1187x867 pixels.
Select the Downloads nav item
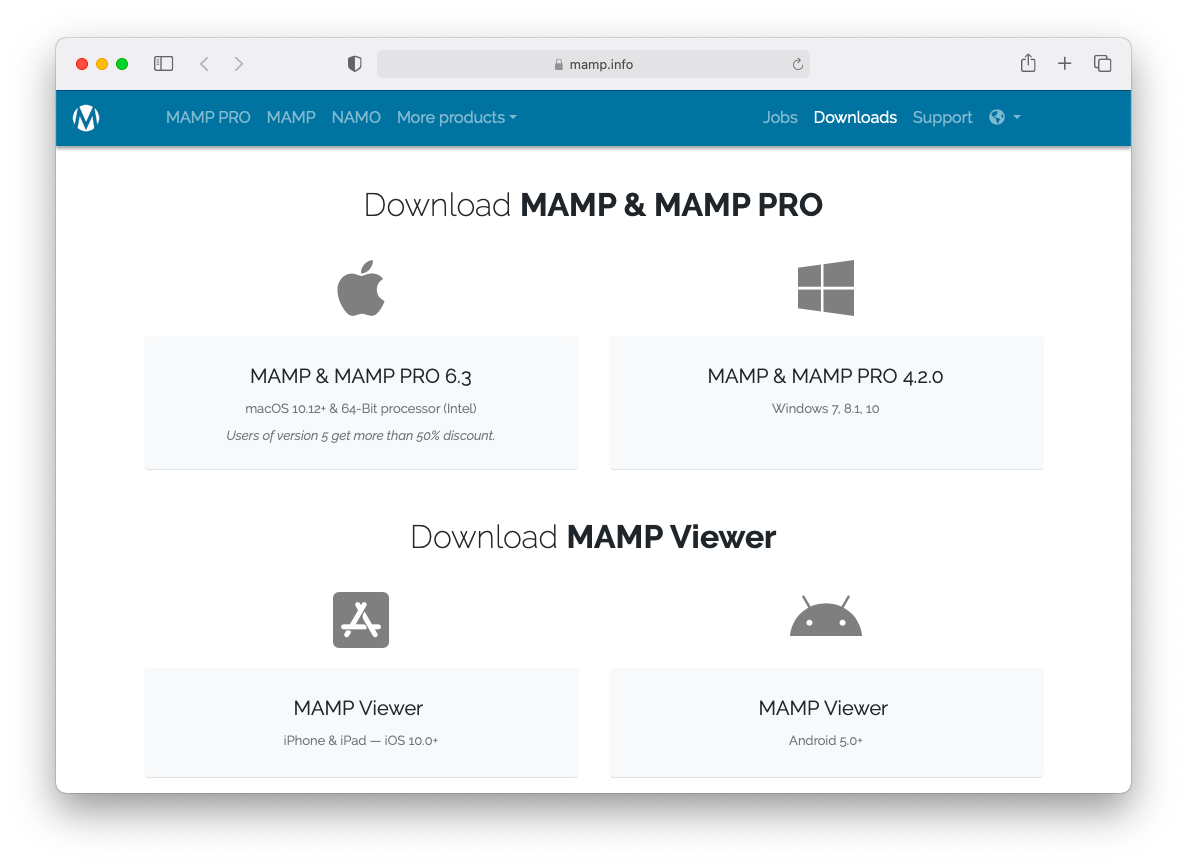[855, 117]
